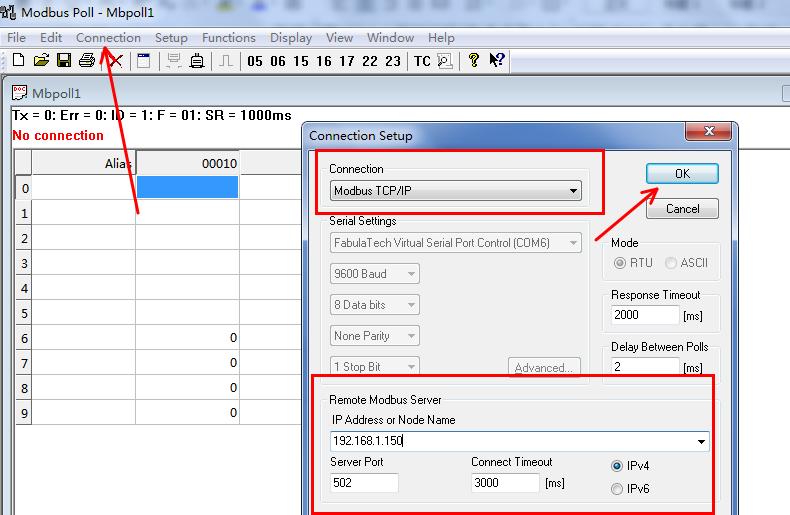
Task: Click the New document toolbar icon
Action: click(18, 61)
